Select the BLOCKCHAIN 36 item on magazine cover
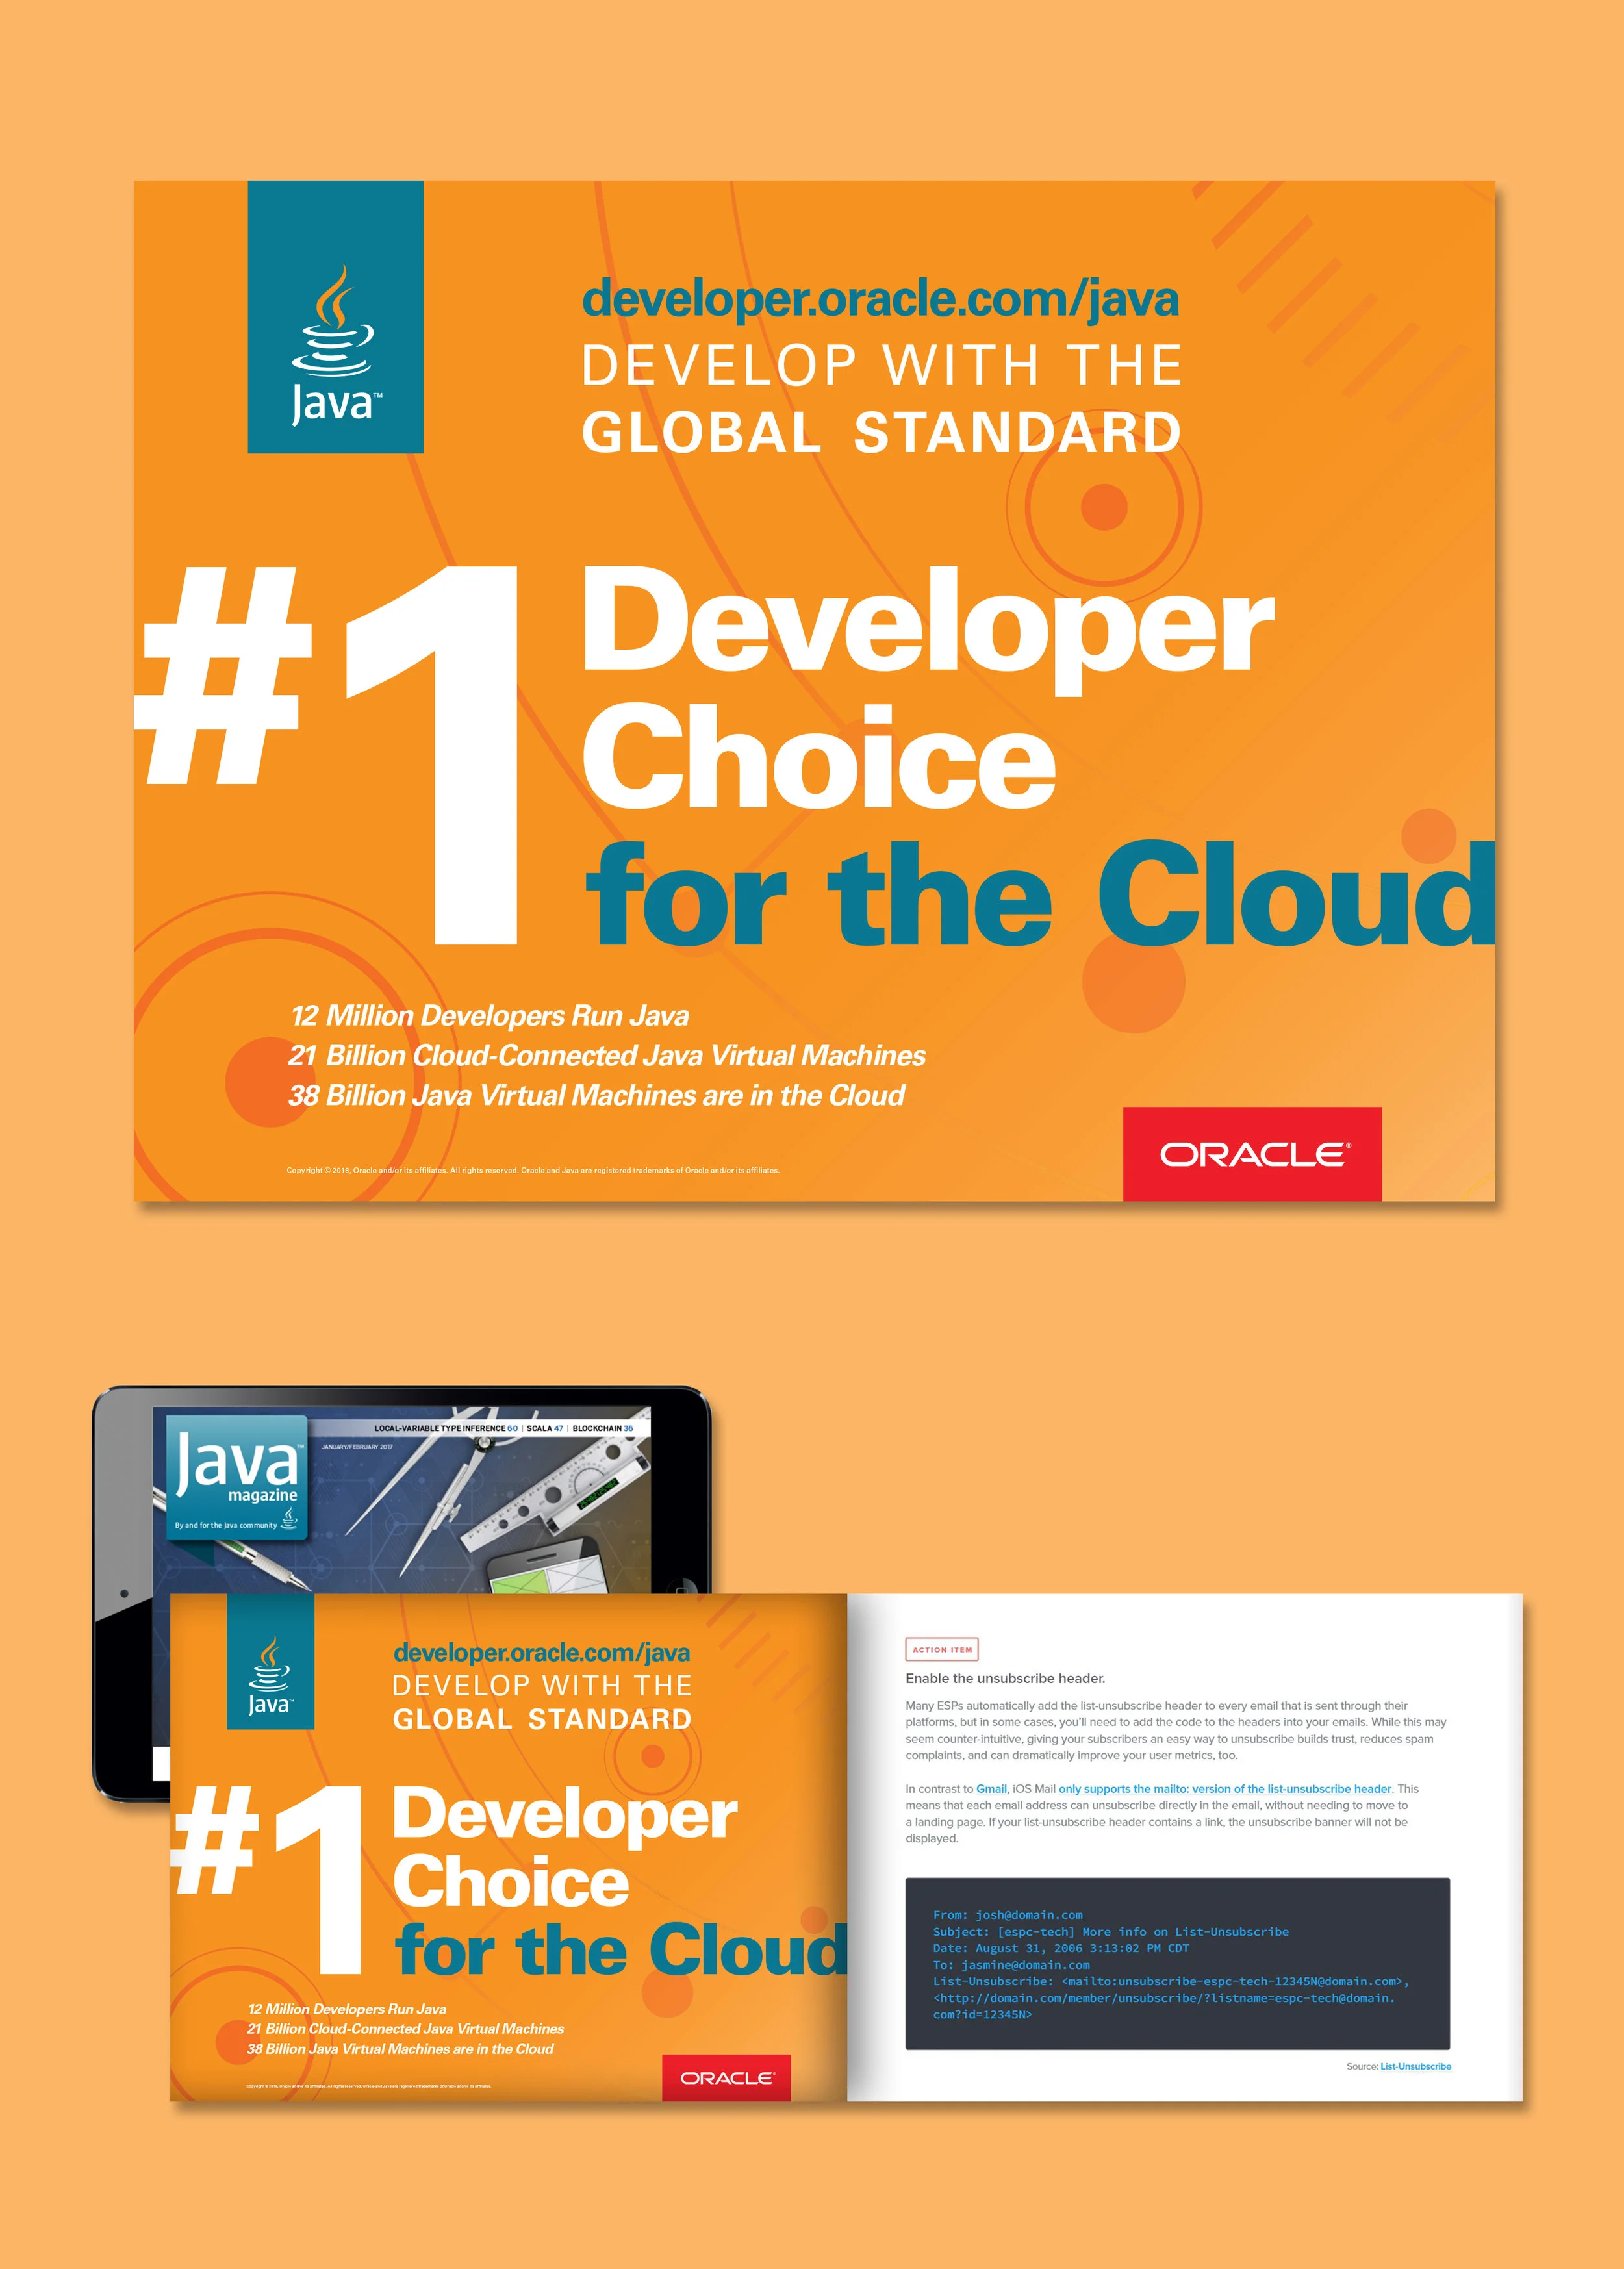The height and width of the screenshot is (2269, 1624). pos(603,1428)
